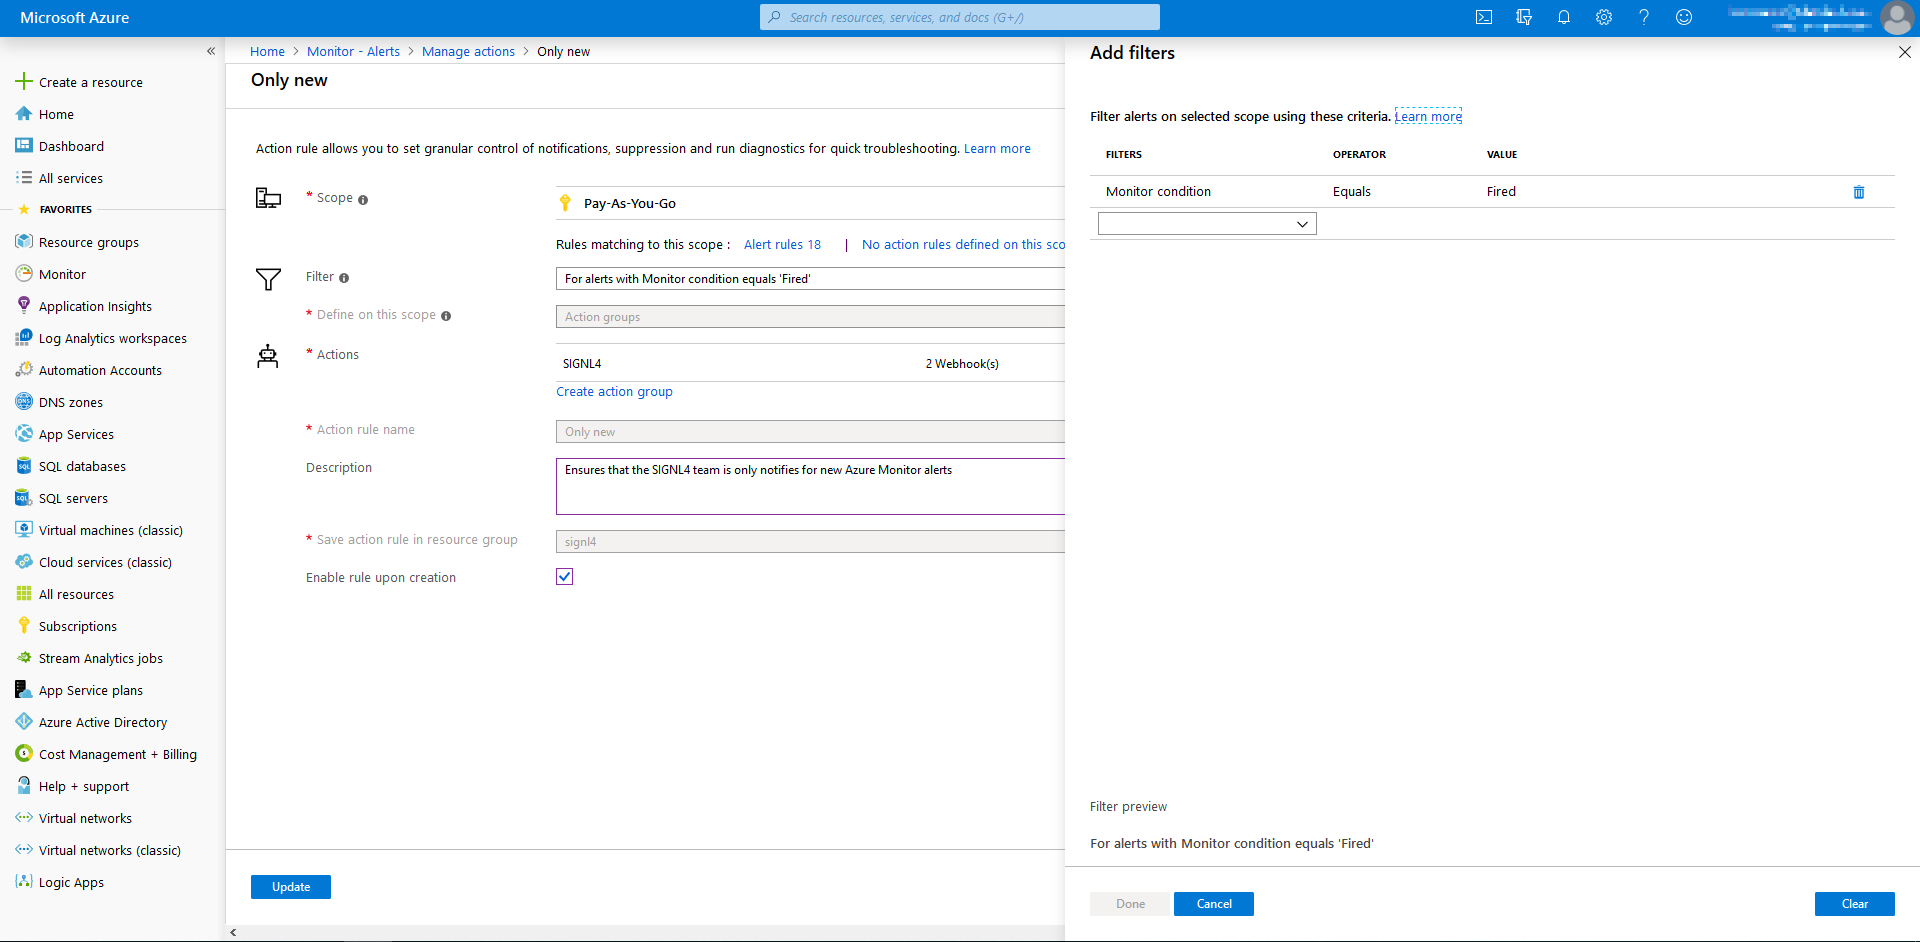This screenshot has height=942, width=1920.
Task: Click the All services list icon
Action: pos(24,178)
